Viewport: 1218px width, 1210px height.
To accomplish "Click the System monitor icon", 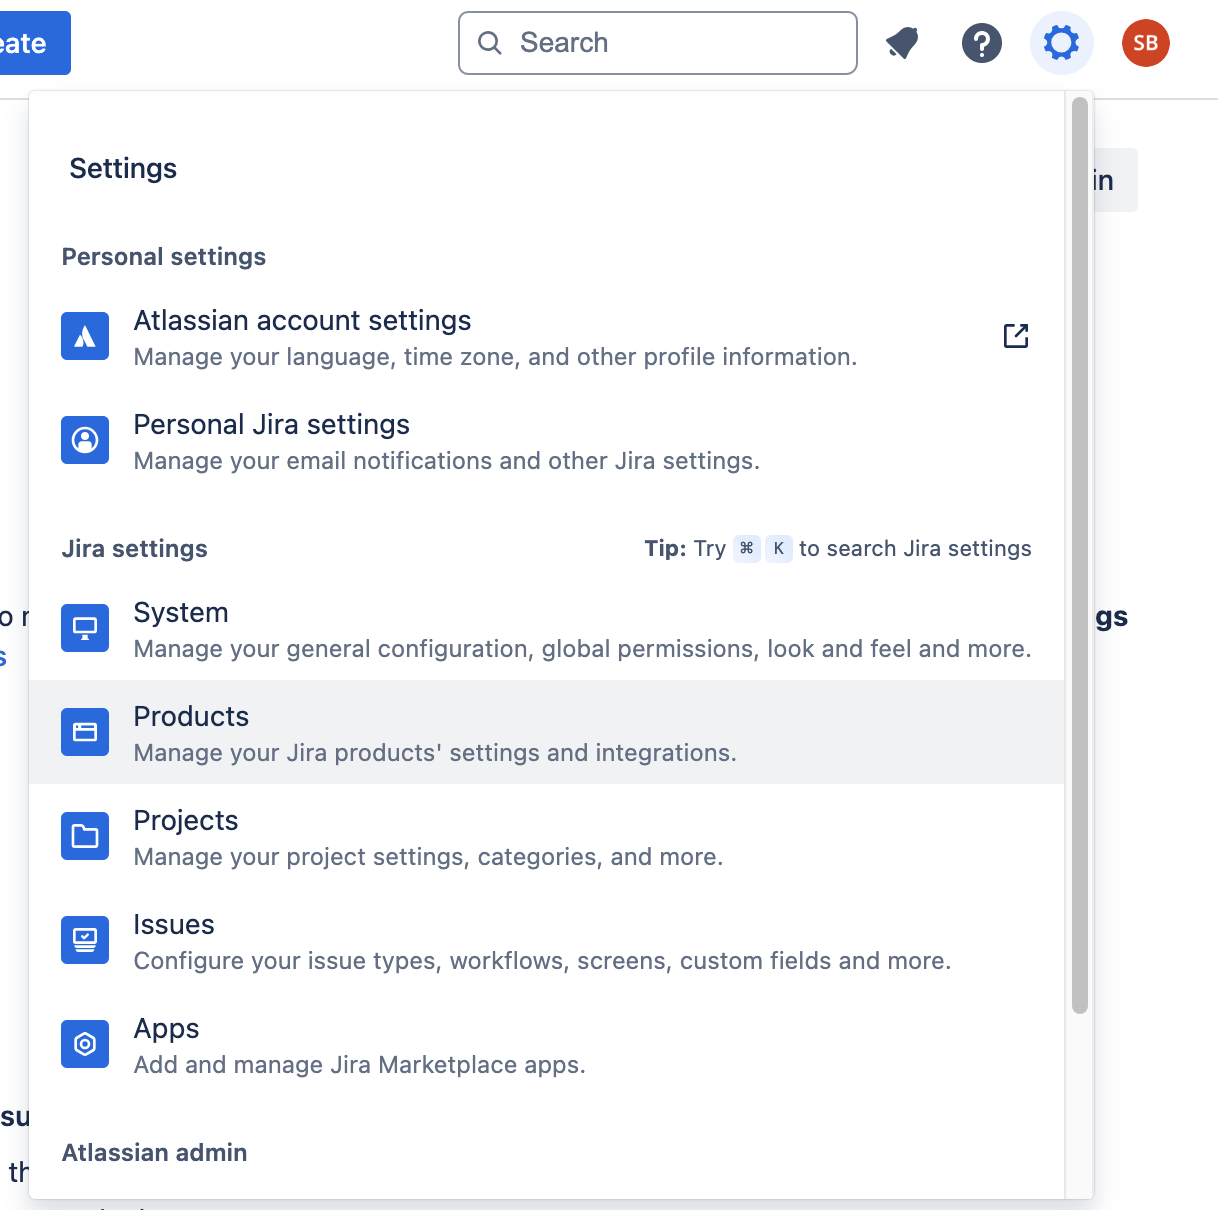I will 85,628.
